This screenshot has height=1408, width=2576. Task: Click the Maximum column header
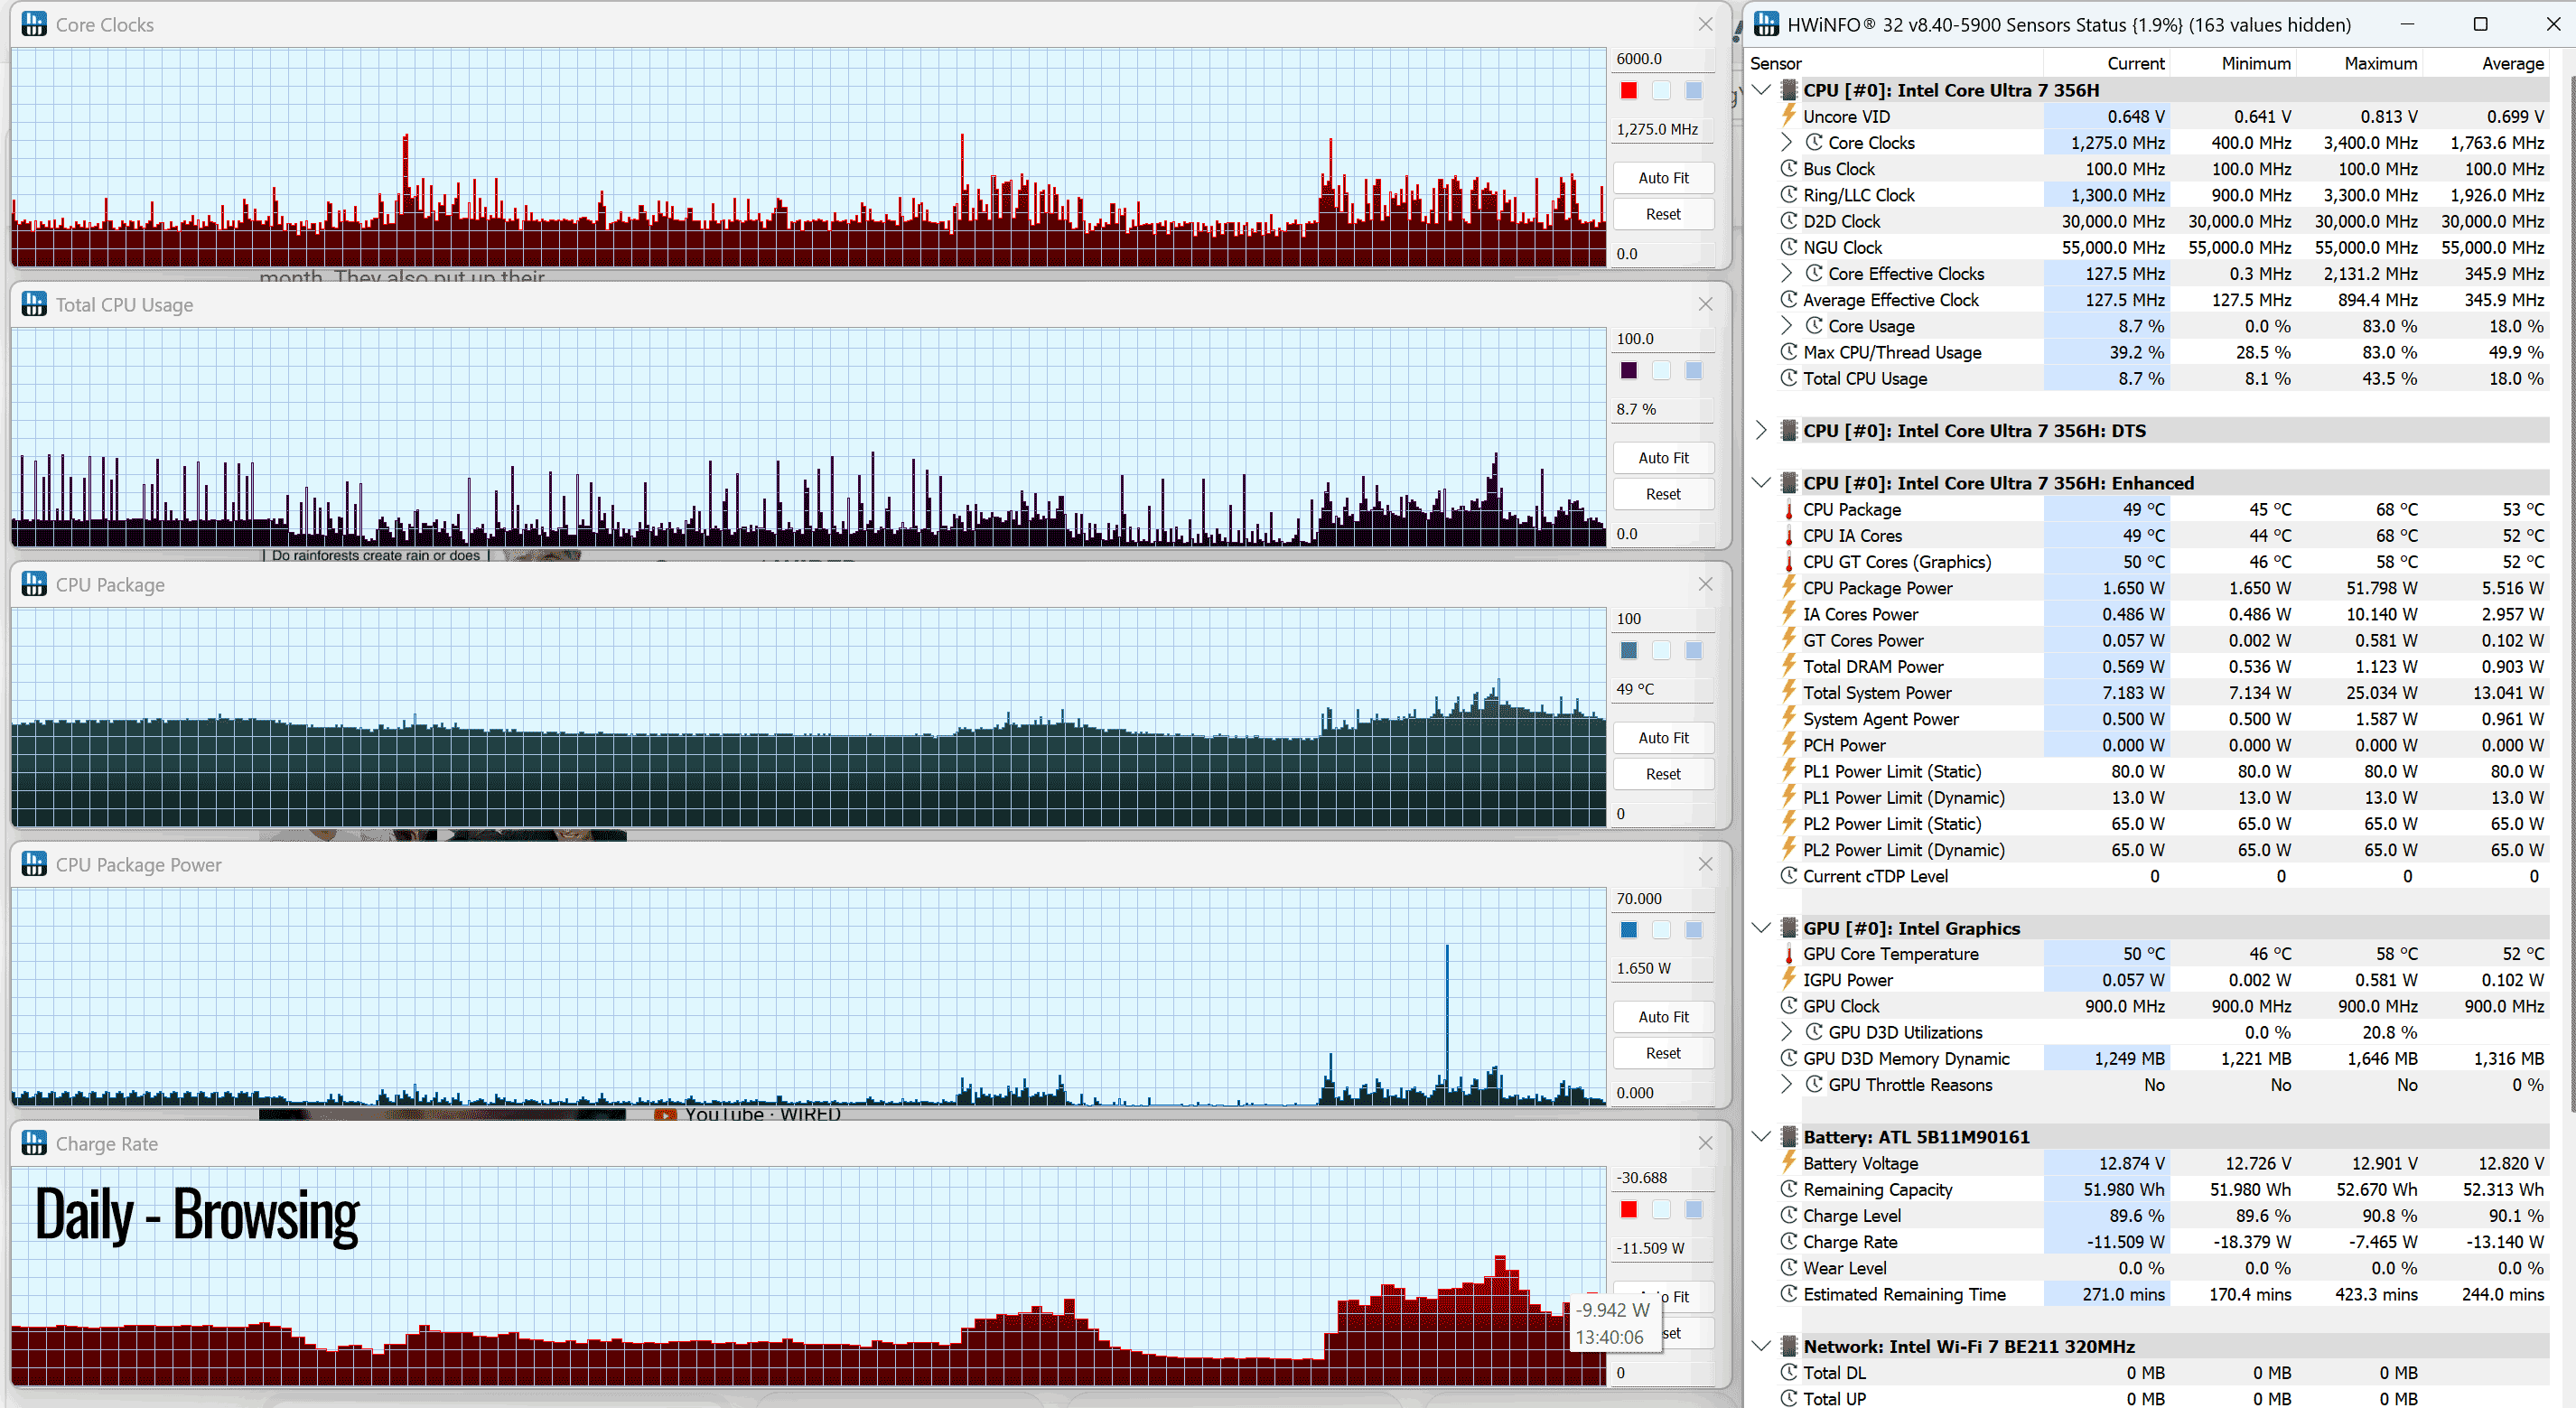[2380, 63]
